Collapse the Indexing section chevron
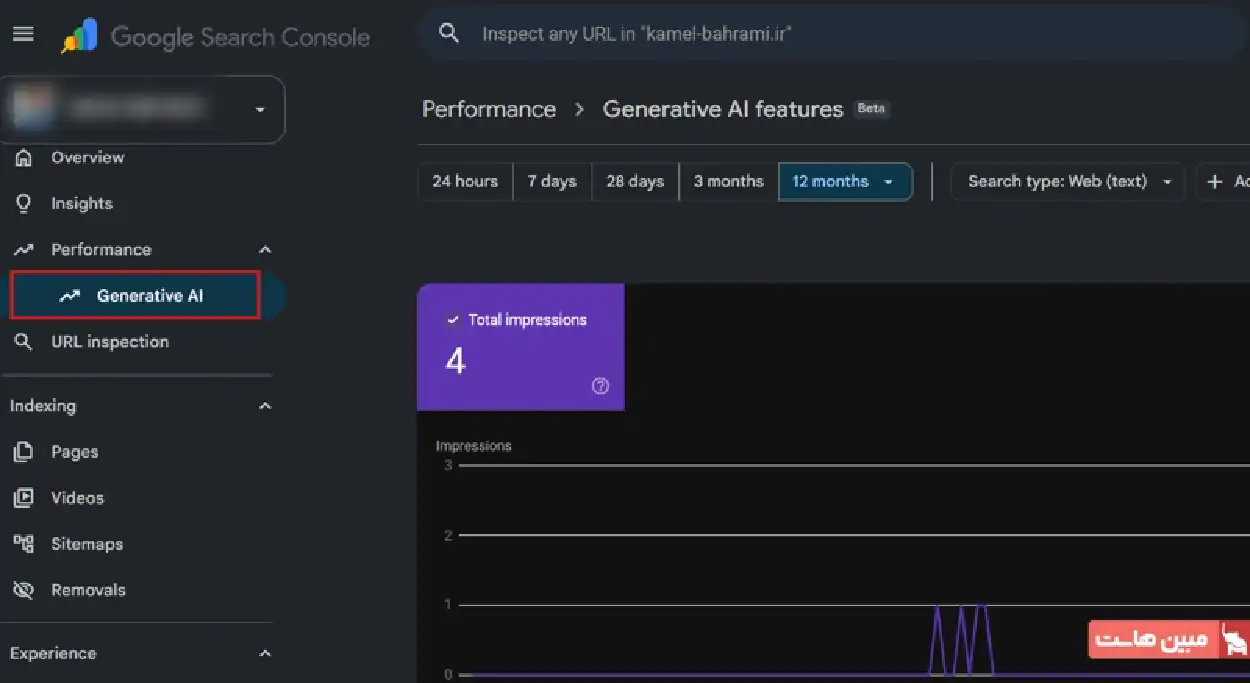The image size is (1250, 683). (265, 406)
